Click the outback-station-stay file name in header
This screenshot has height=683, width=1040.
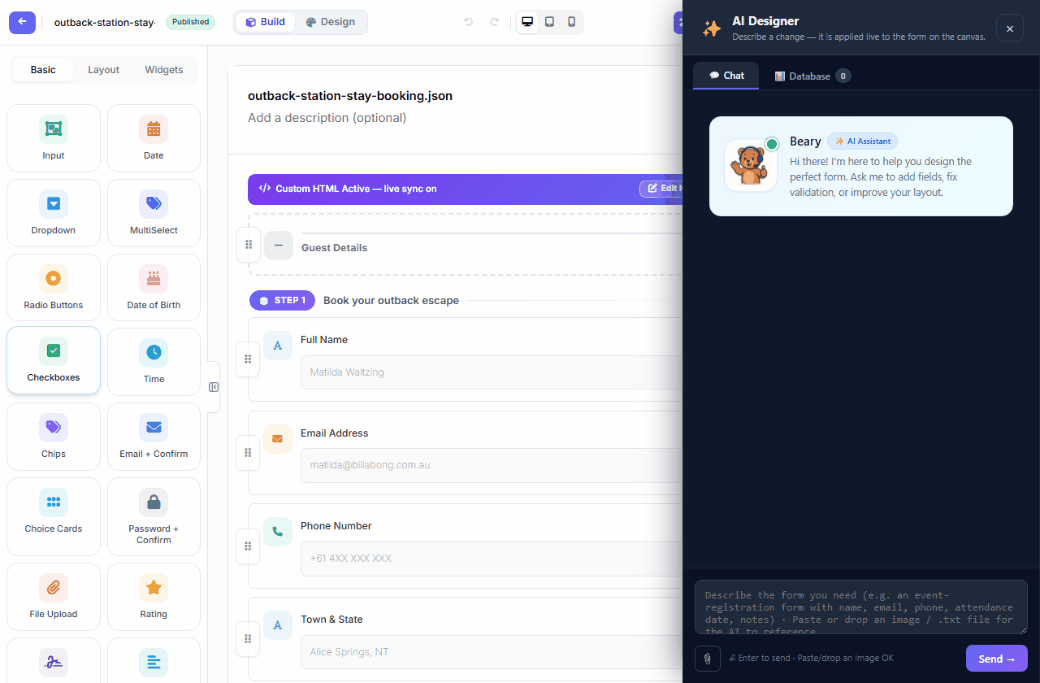104,23
